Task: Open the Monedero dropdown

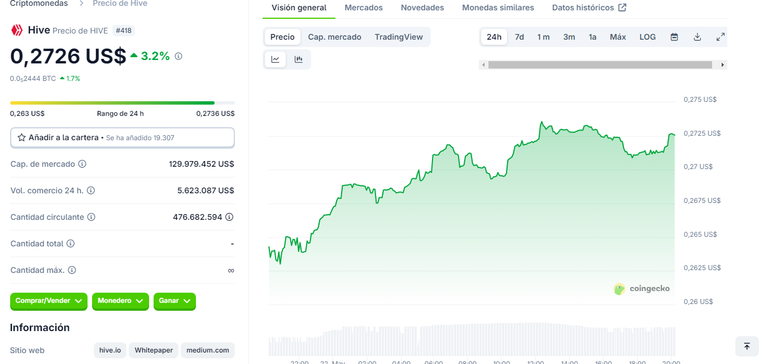Action: tap(120, 301)
